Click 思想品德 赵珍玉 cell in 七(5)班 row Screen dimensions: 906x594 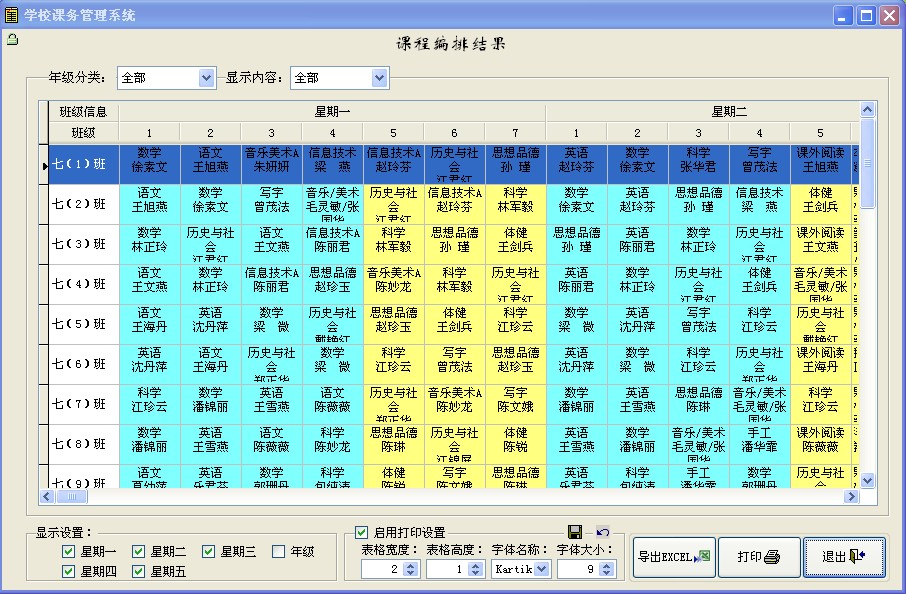[x=393, y=324]
